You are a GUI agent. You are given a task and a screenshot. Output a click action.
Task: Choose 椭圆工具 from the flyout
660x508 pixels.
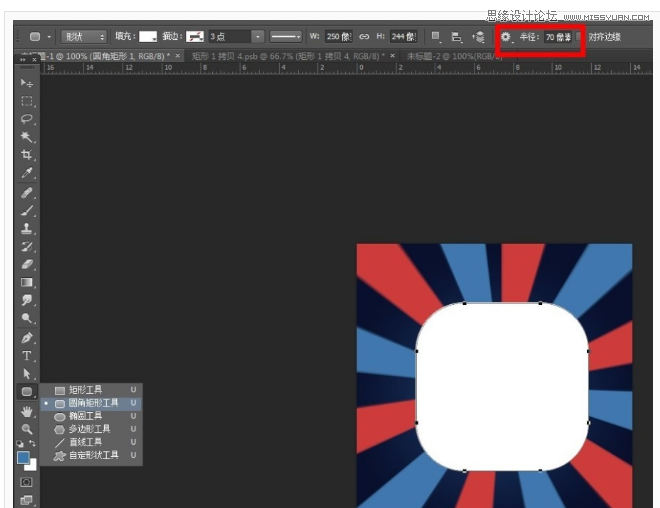(91, 416)
